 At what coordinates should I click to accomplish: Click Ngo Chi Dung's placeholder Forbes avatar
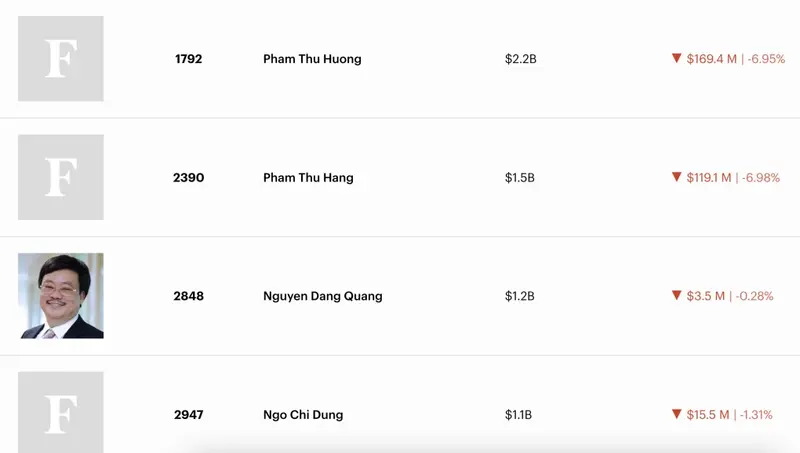tap(61, 412)
